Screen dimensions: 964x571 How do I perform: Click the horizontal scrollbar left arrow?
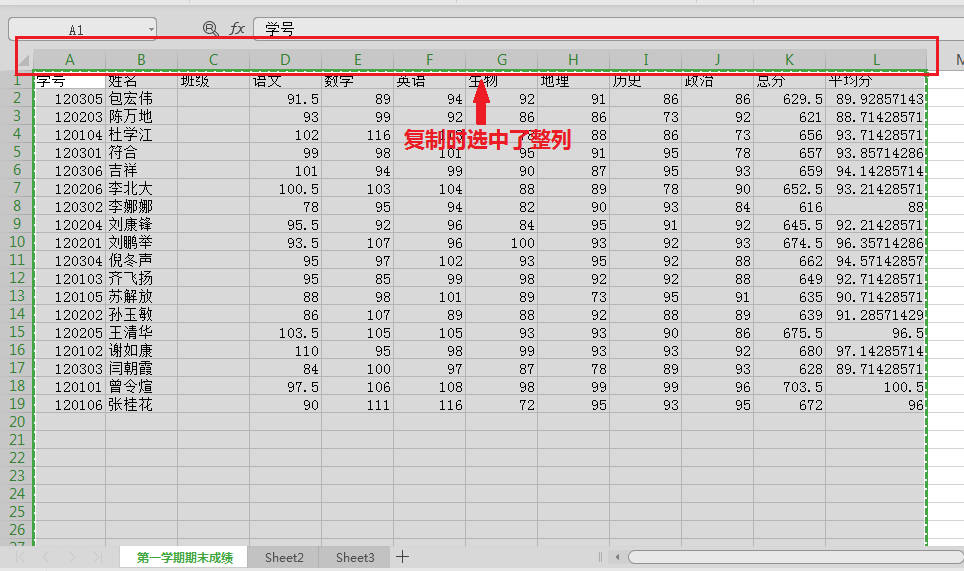point(617,557)
